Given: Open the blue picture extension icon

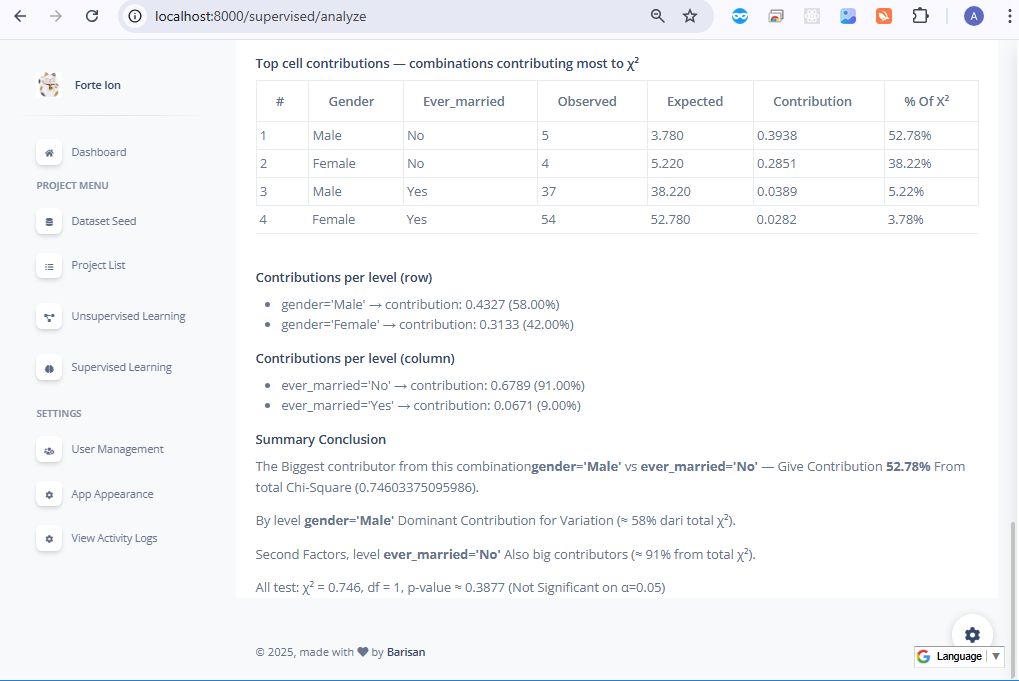Looking at the screenshot, I should click(847, 16).
